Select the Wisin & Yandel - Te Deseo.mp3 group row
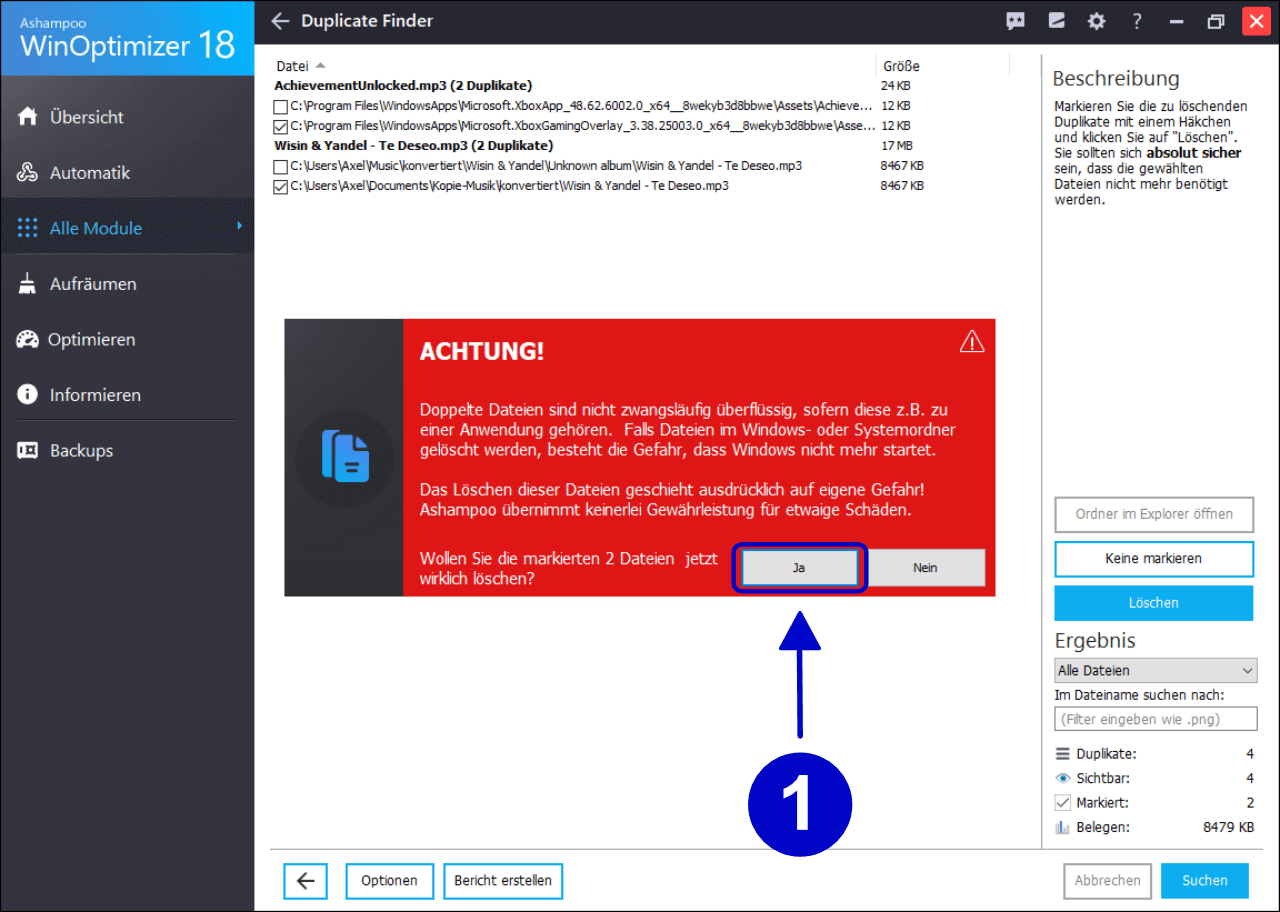1280x912 pixels. point(413,146)
